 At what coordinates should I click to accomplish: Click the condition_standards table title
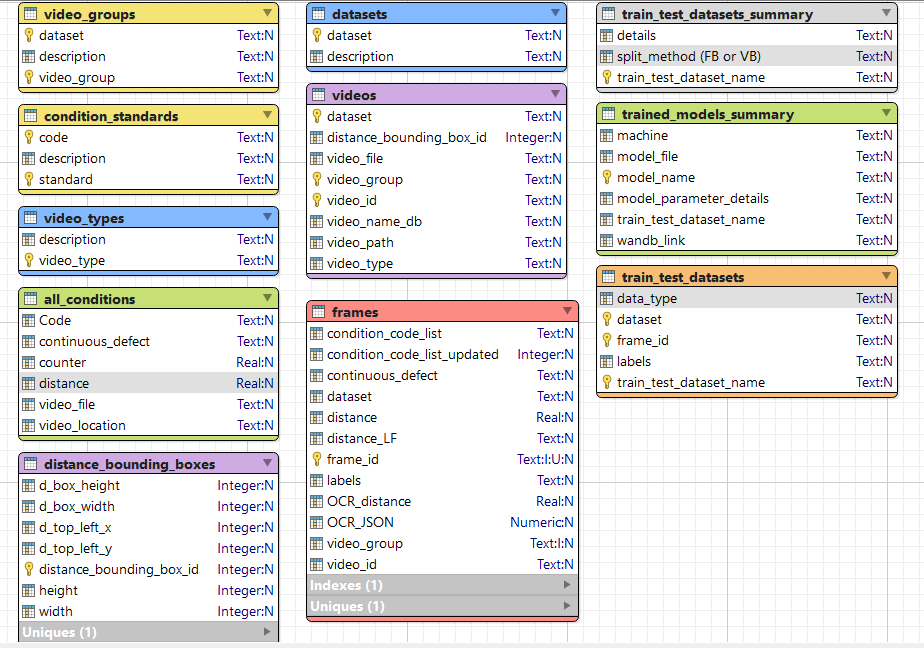pos(111,116)
